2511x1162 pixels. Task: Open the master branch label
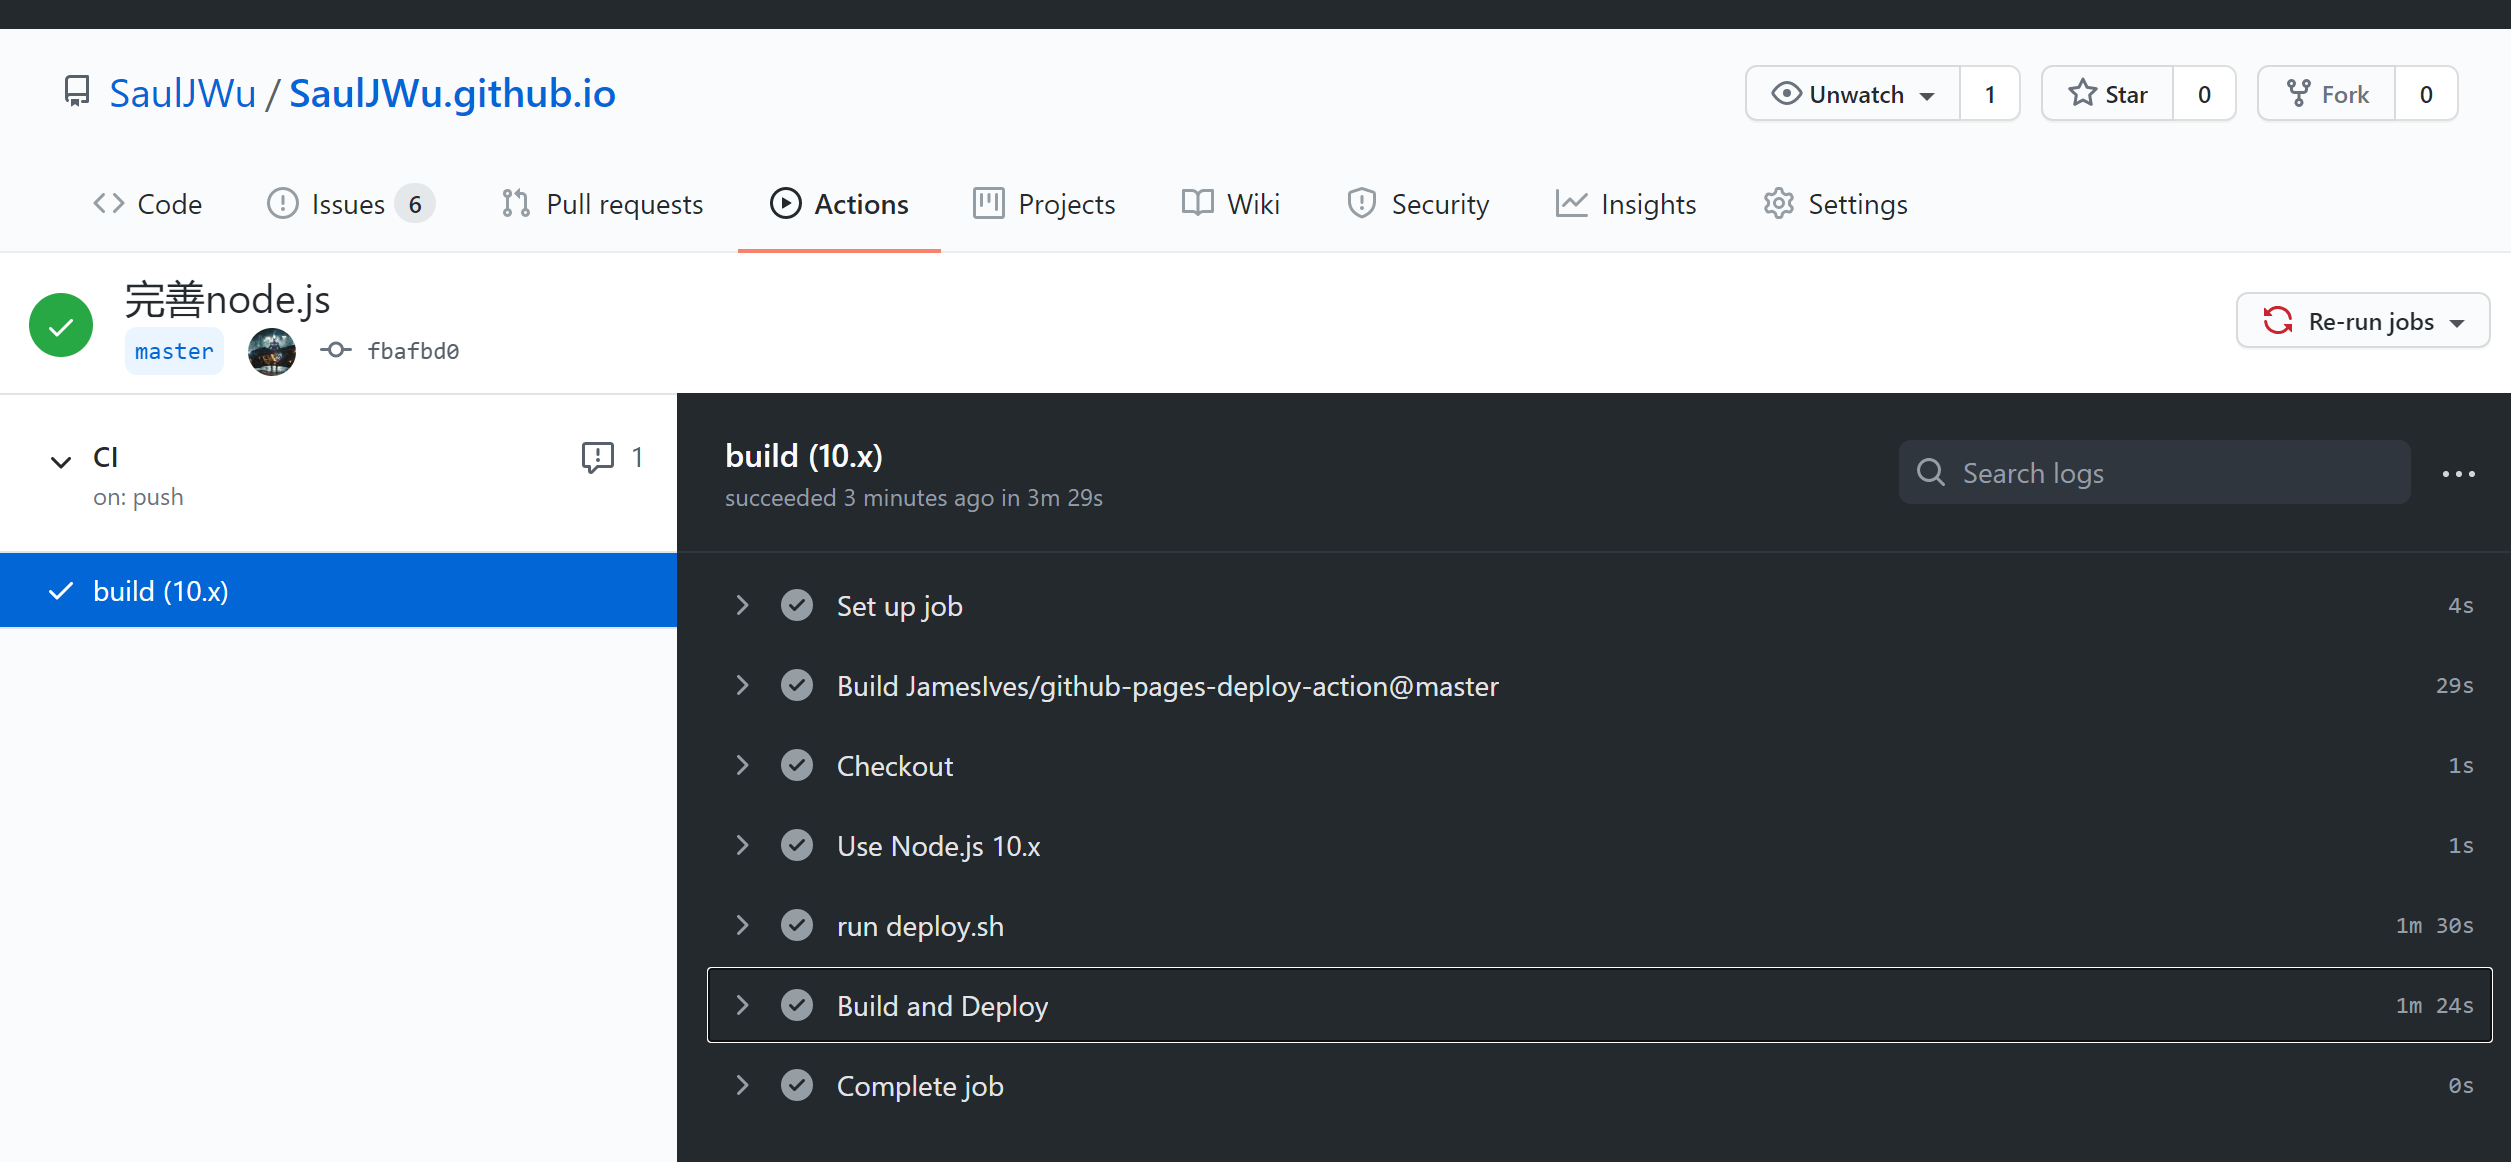click(174, 351)
